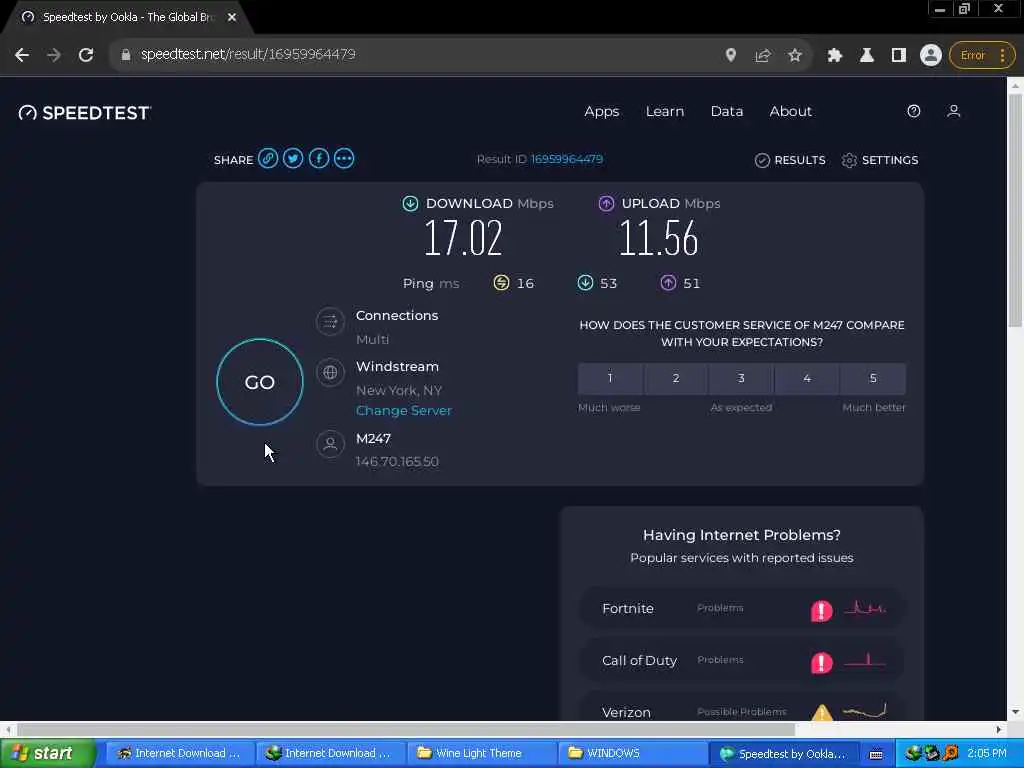Copy the share link icon
The image size is (1024, 768).
coord(268,159)
